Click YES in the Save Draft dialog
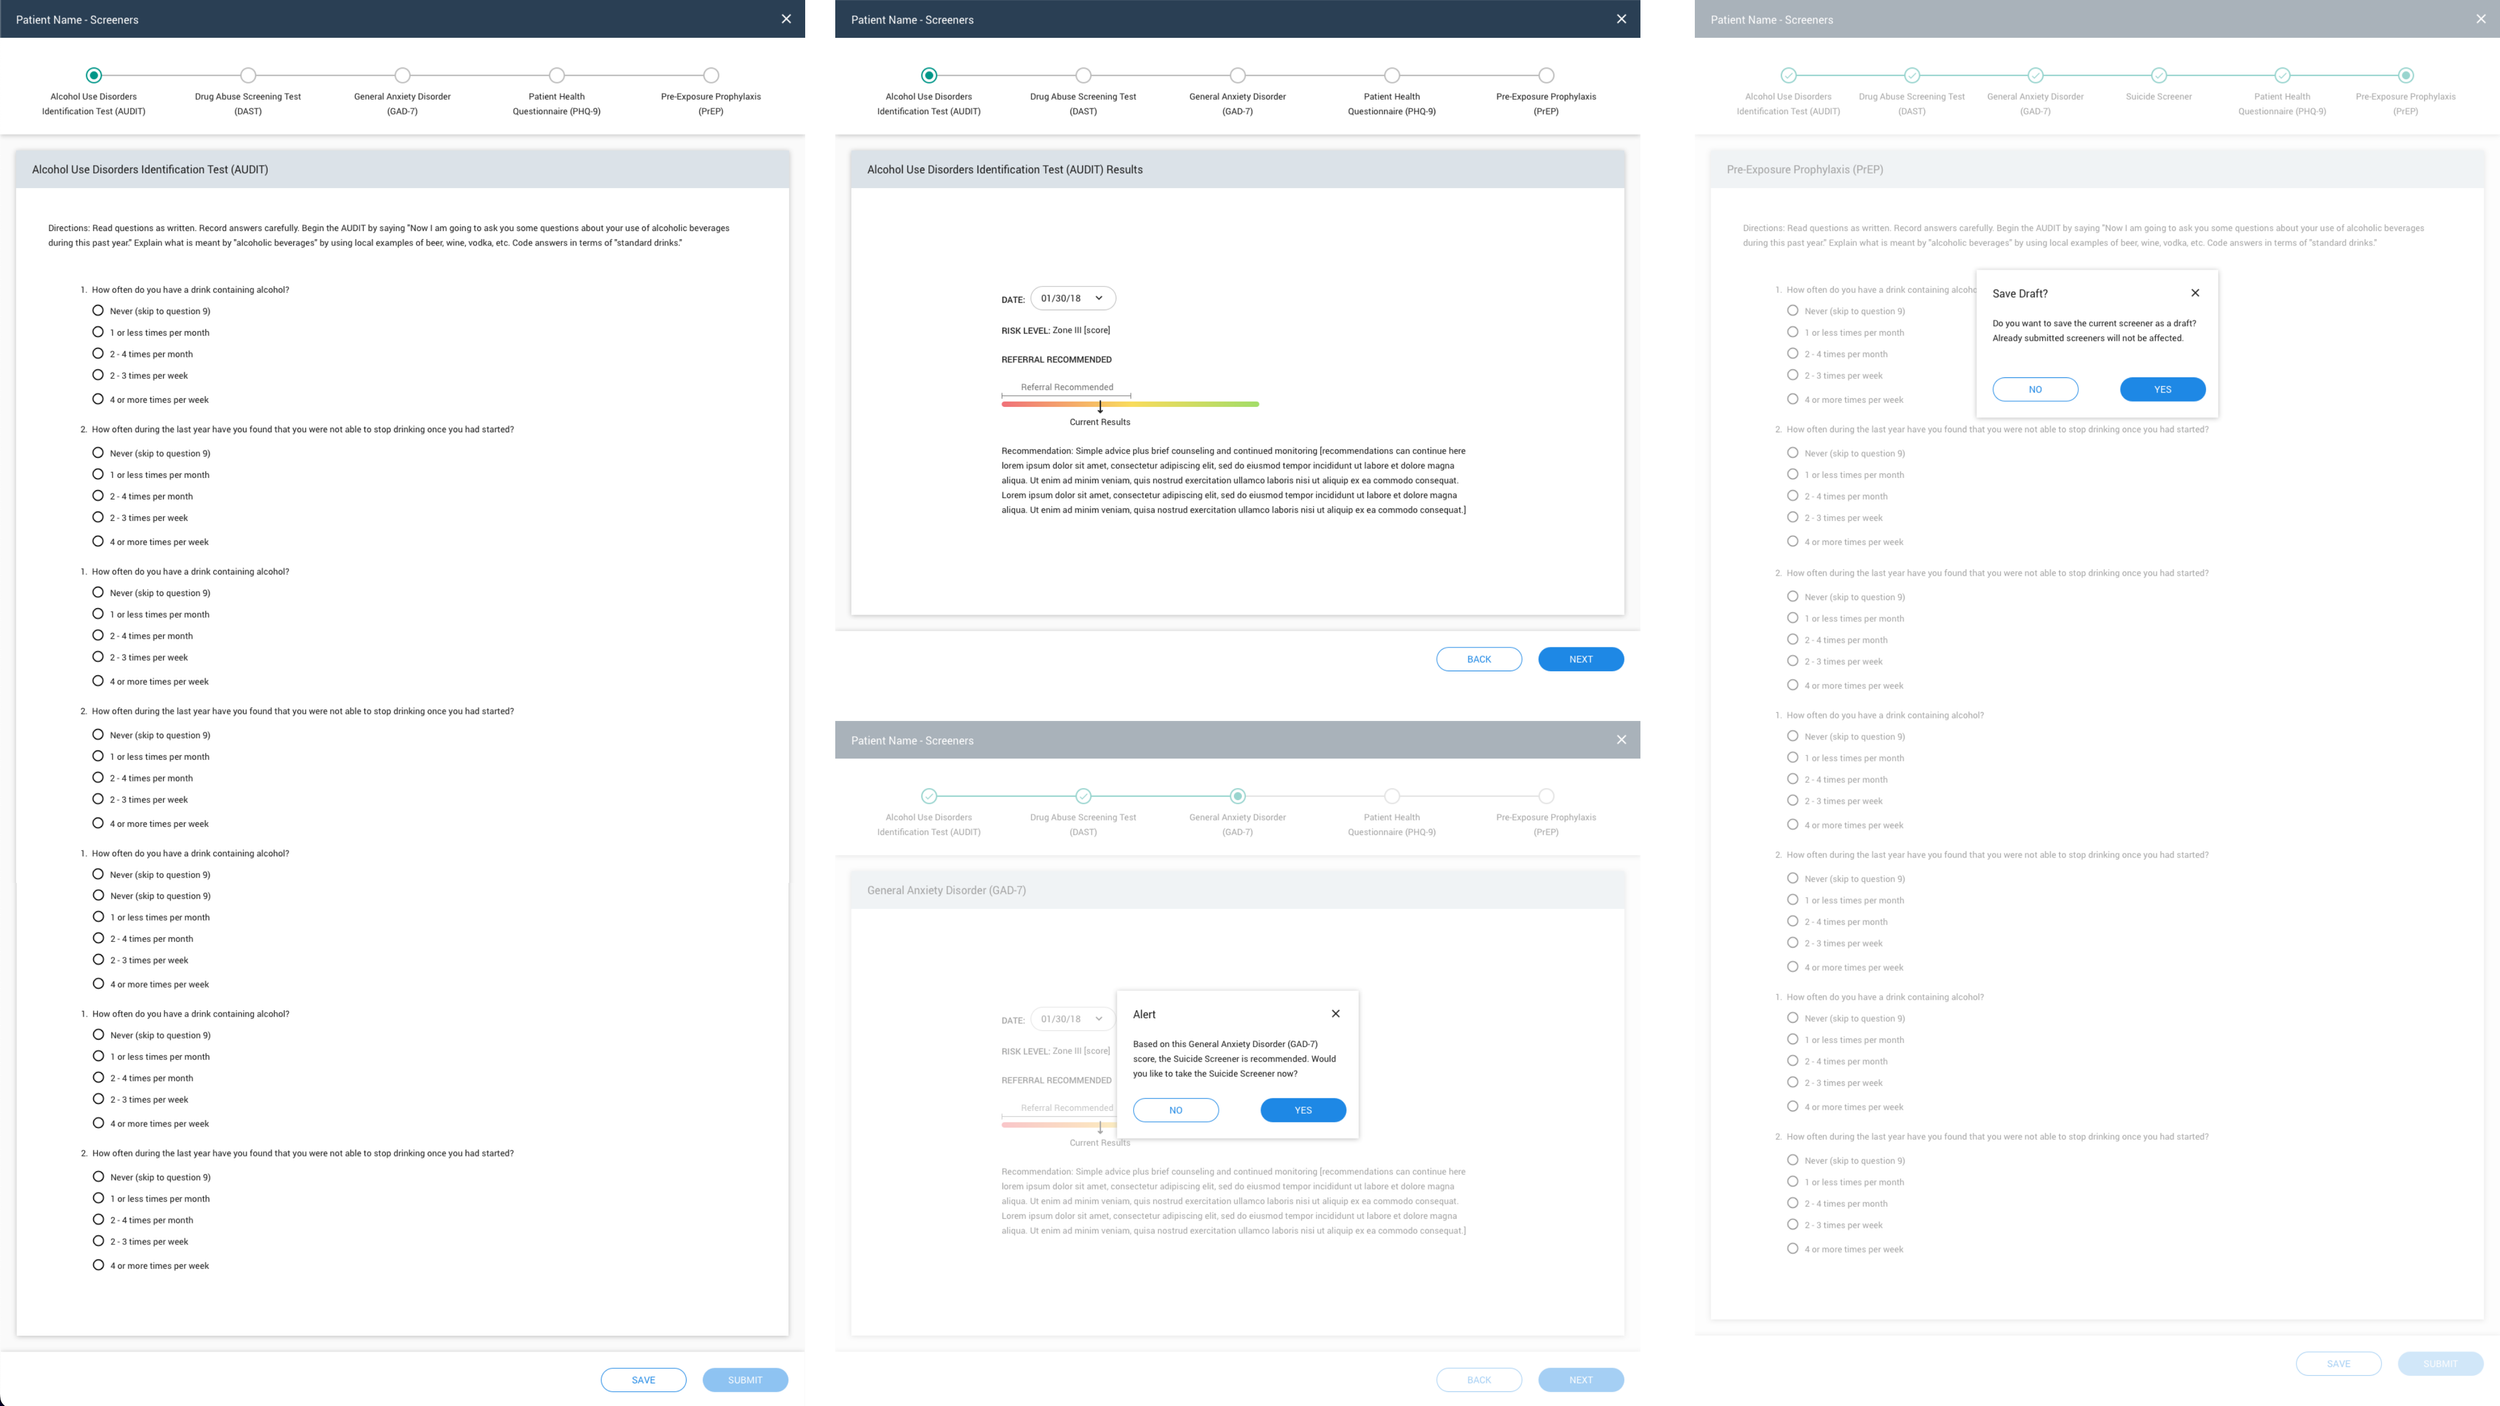 click(2162, 389)
